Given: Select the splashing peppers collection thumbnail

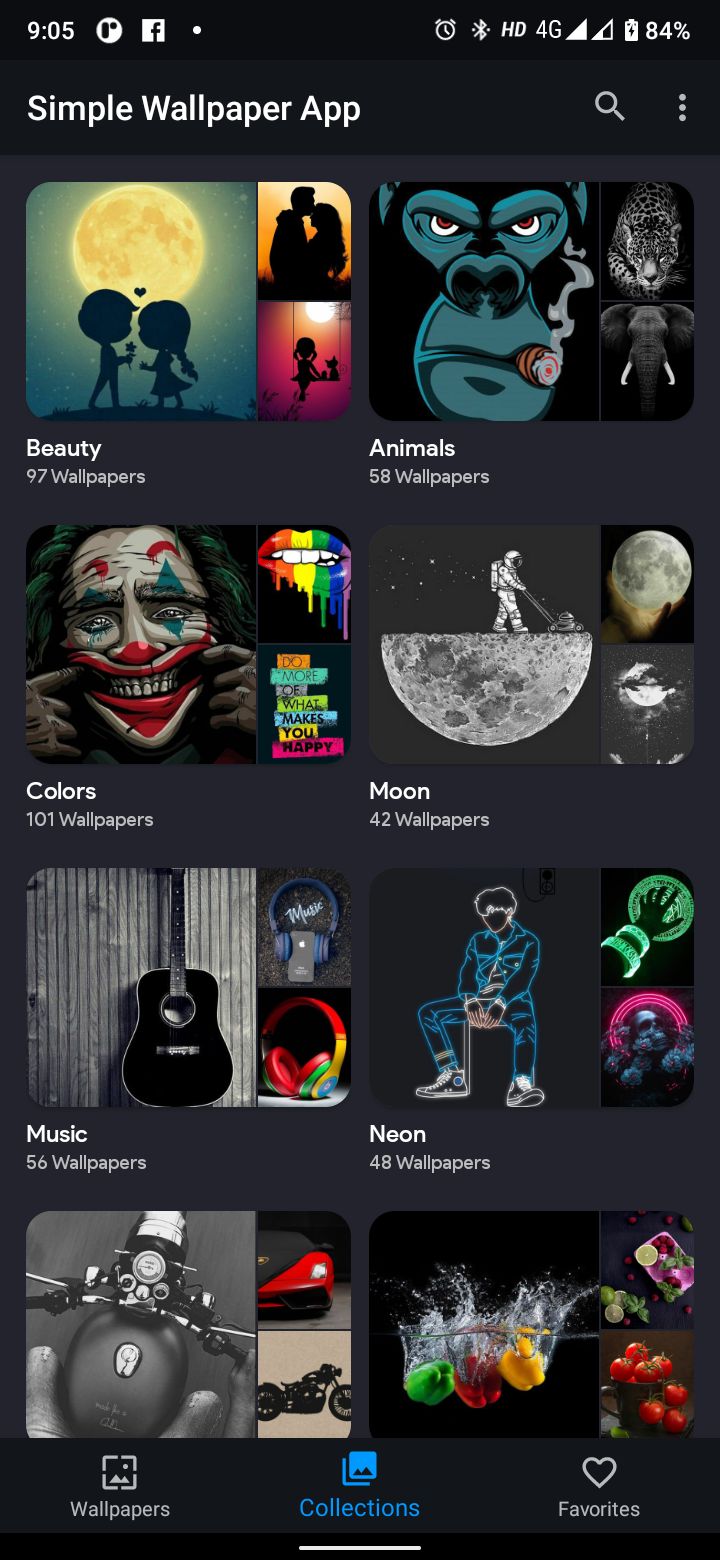Looking at the screenshot, I should tap(484, 1325).
